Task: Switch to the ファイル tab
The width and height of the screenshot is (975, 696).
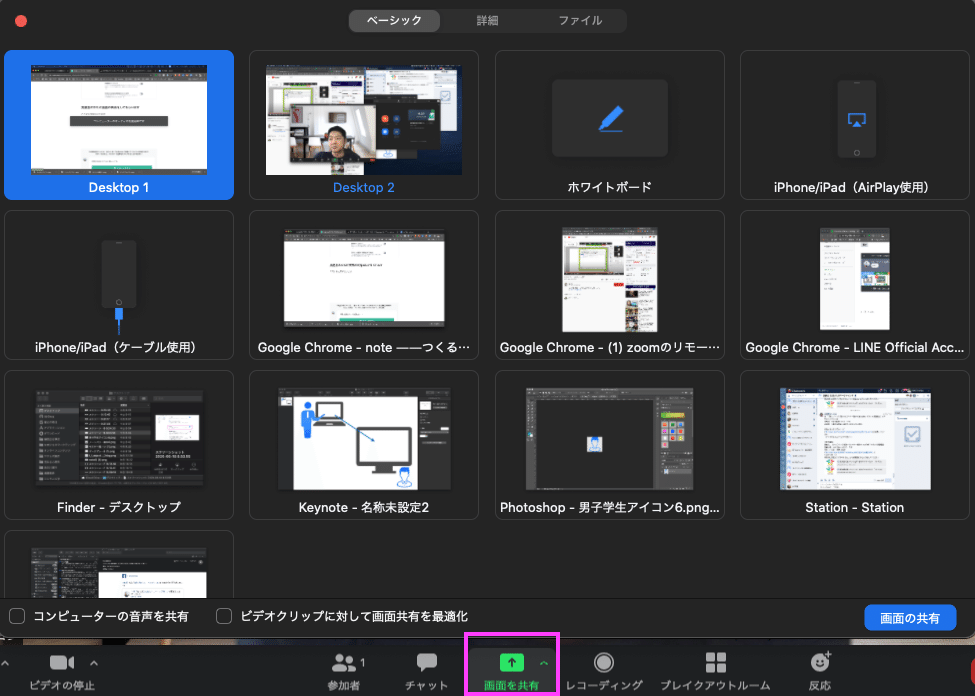Action: [581, 20]
